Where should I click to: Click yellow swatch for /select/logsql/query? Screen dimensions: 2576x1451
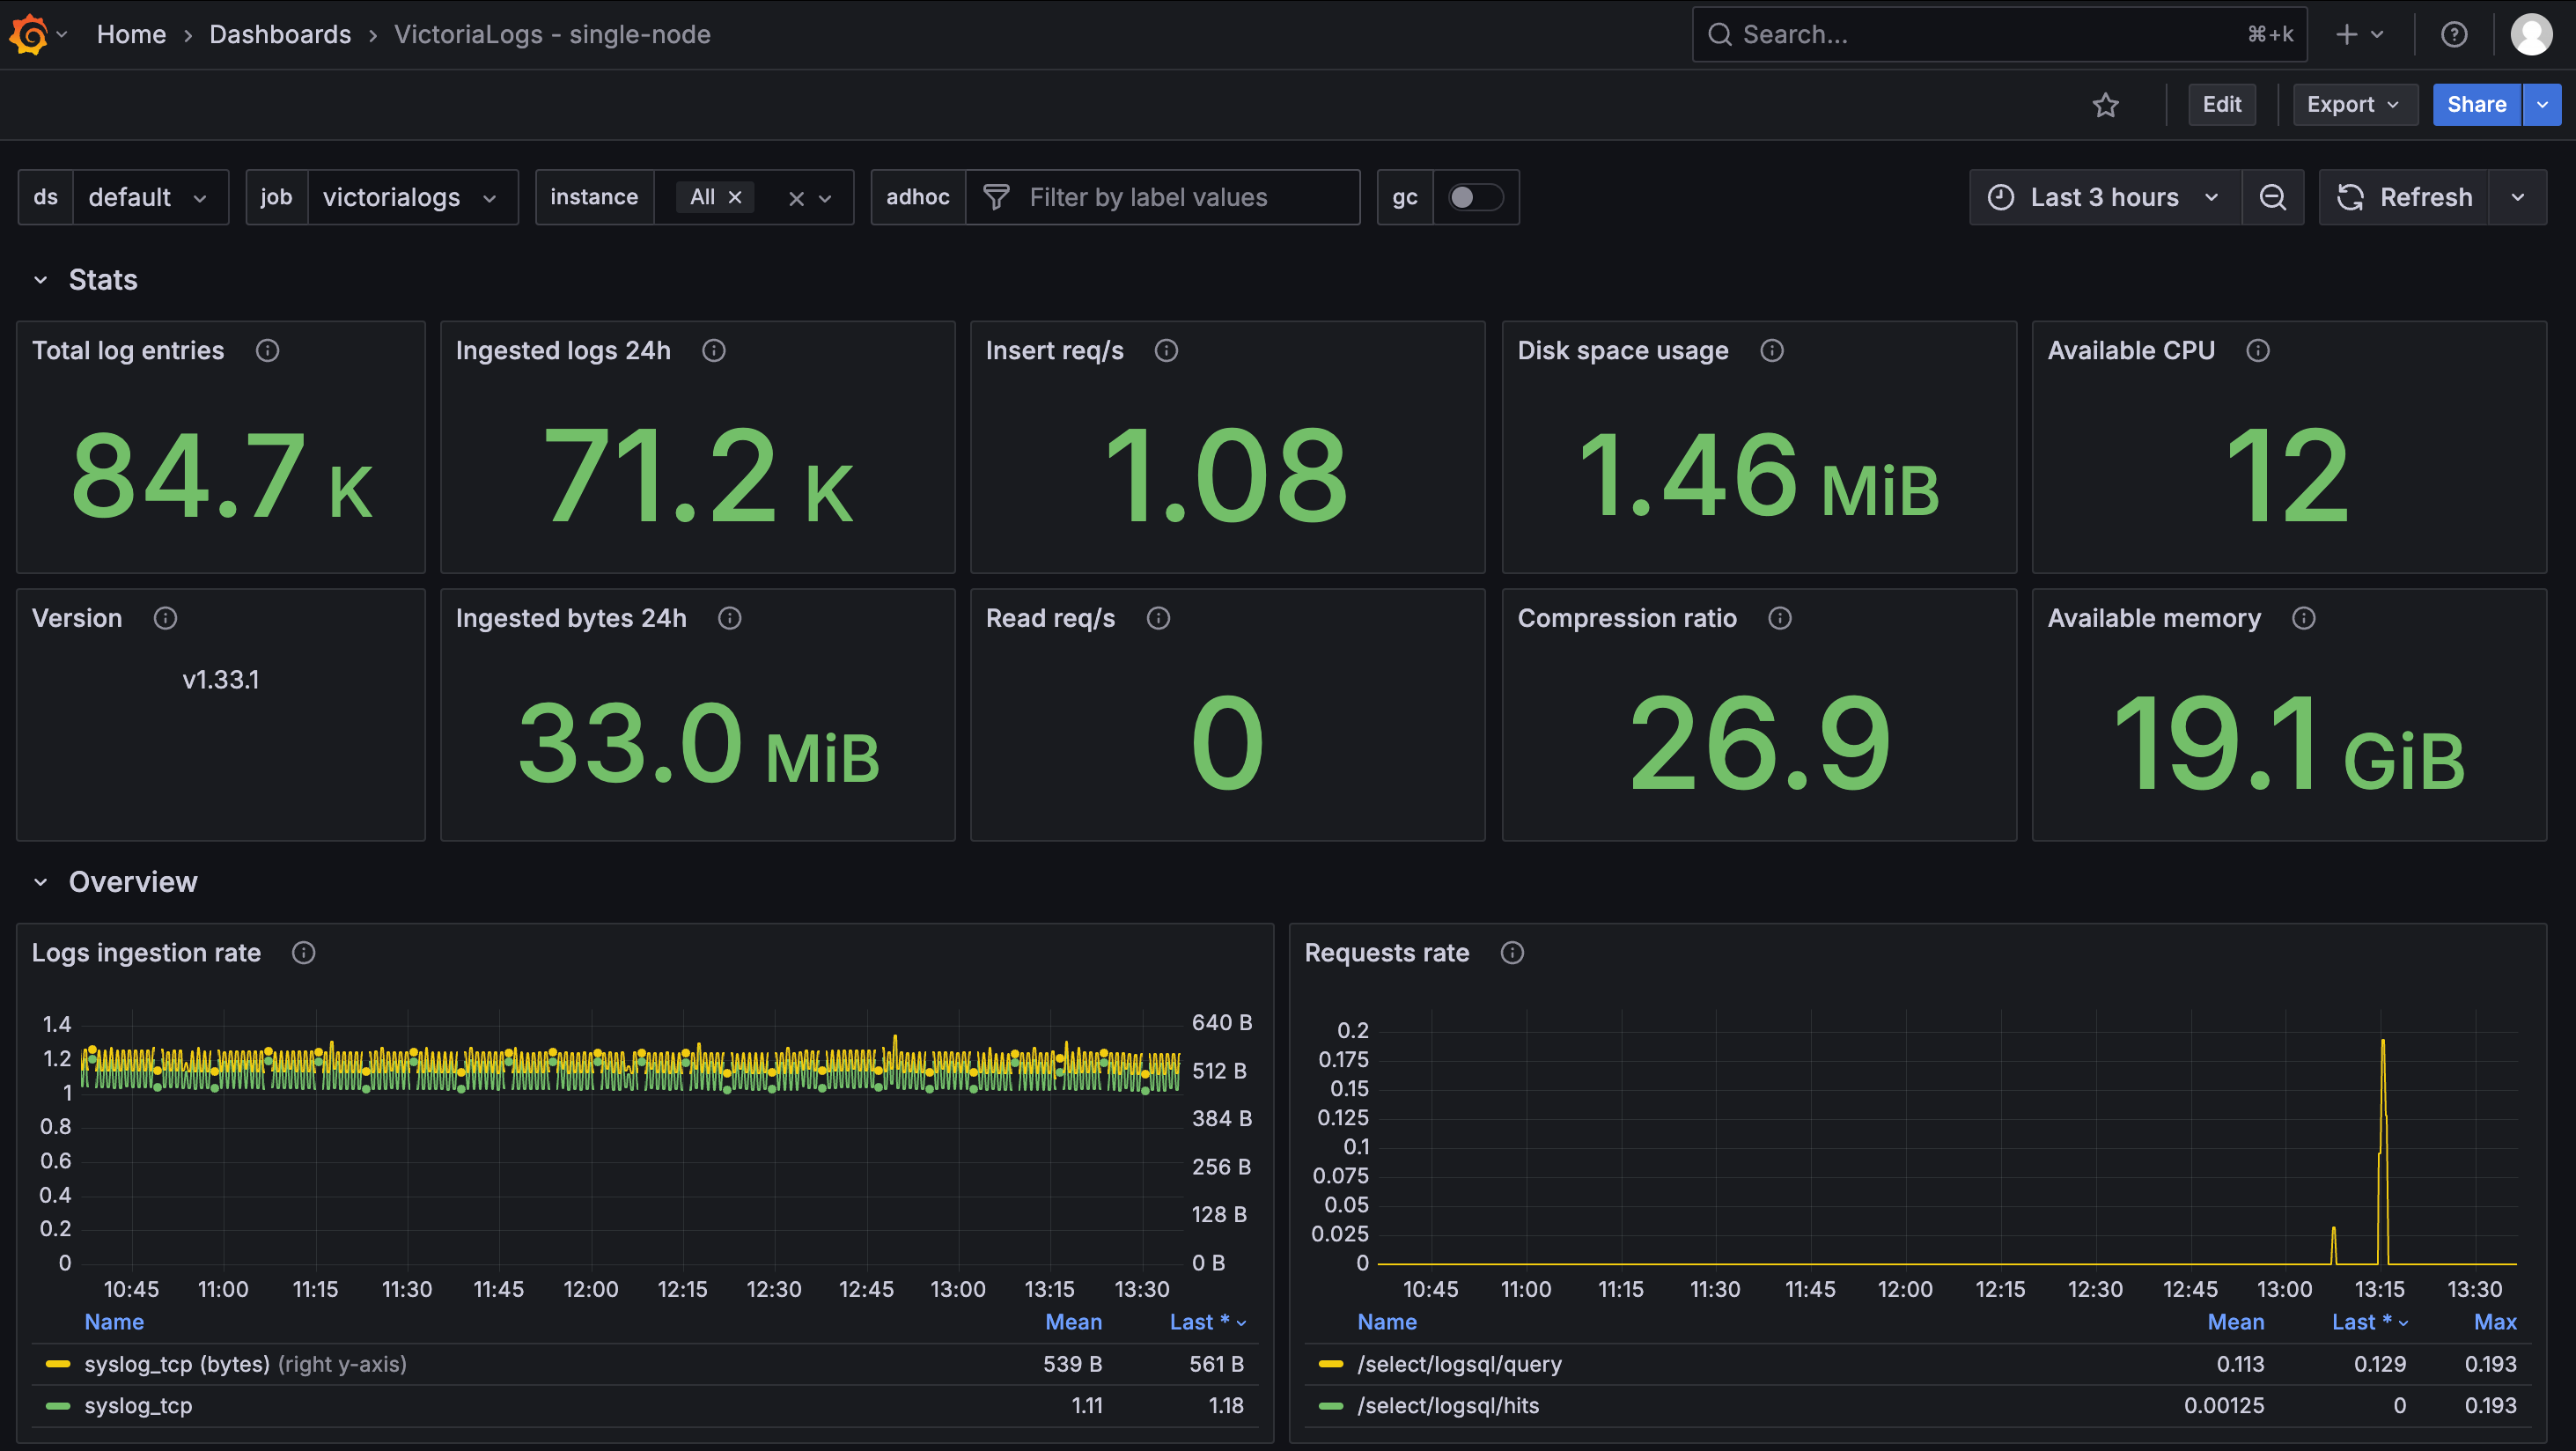1330,1364
